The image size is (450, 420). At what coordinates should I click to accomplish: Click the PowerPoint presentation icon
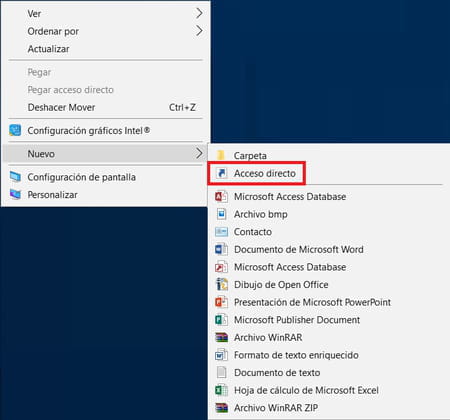point(221,302)
